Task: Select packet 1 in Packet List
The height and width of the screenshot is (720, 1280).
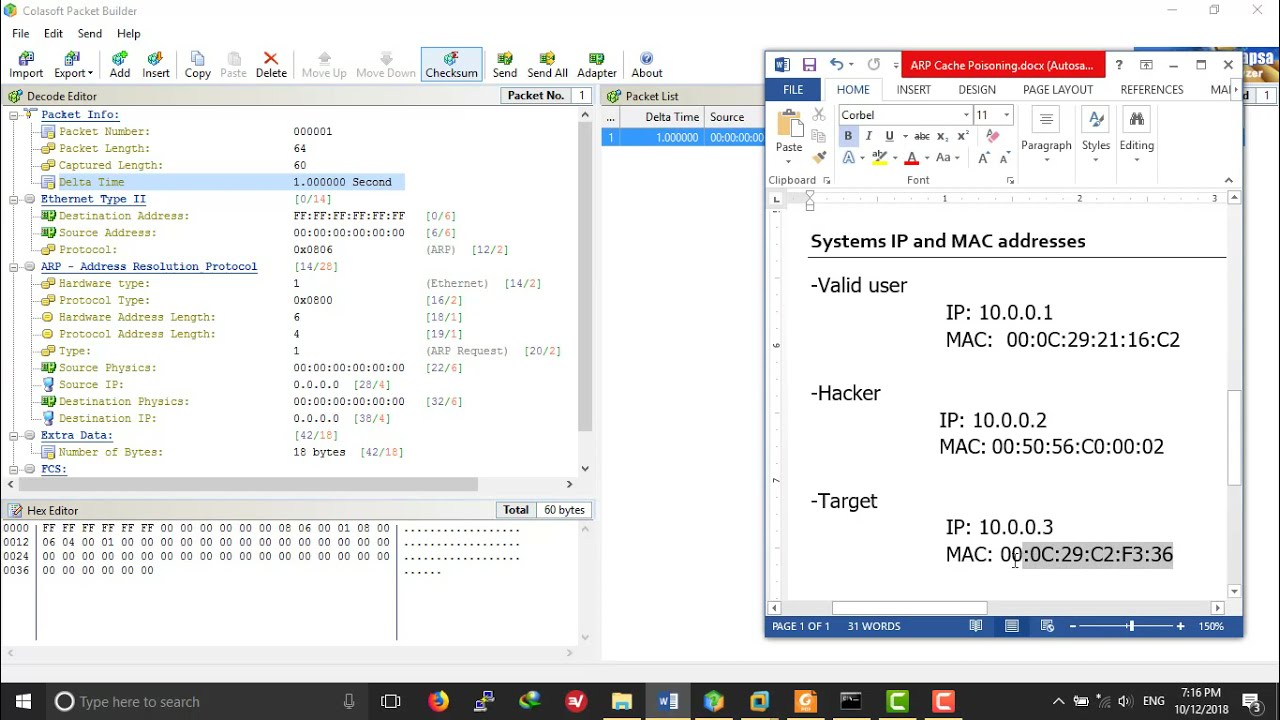Action: tap(684, 137)
